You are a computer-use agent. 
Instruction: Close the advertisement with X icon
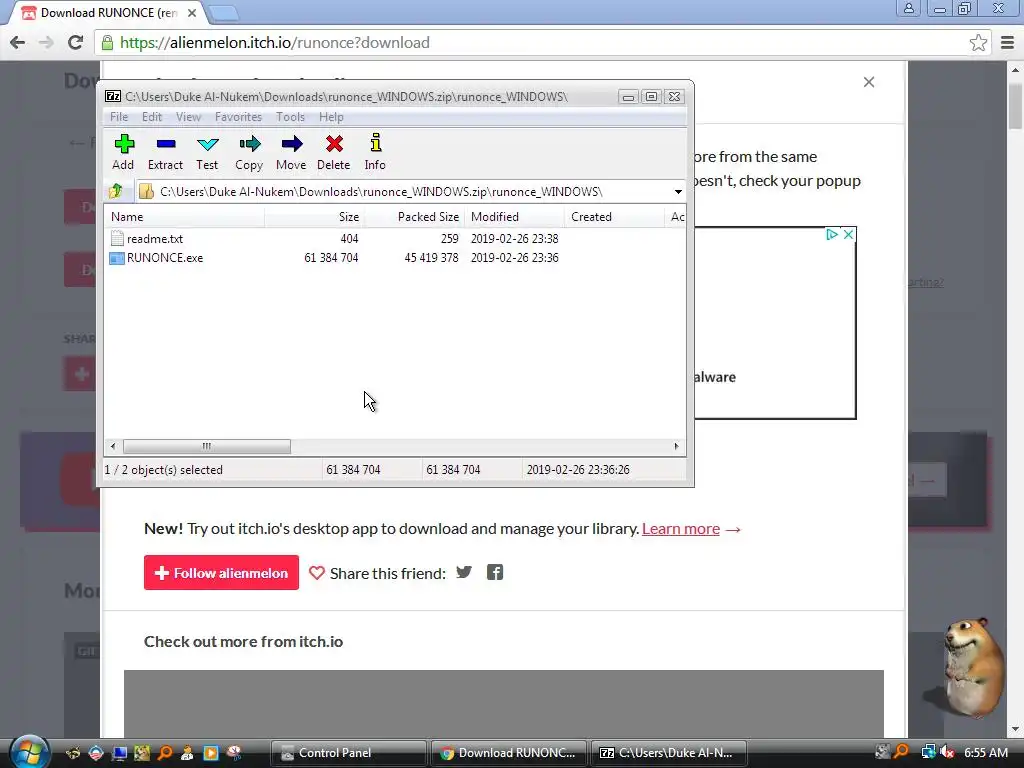(848, 234)
